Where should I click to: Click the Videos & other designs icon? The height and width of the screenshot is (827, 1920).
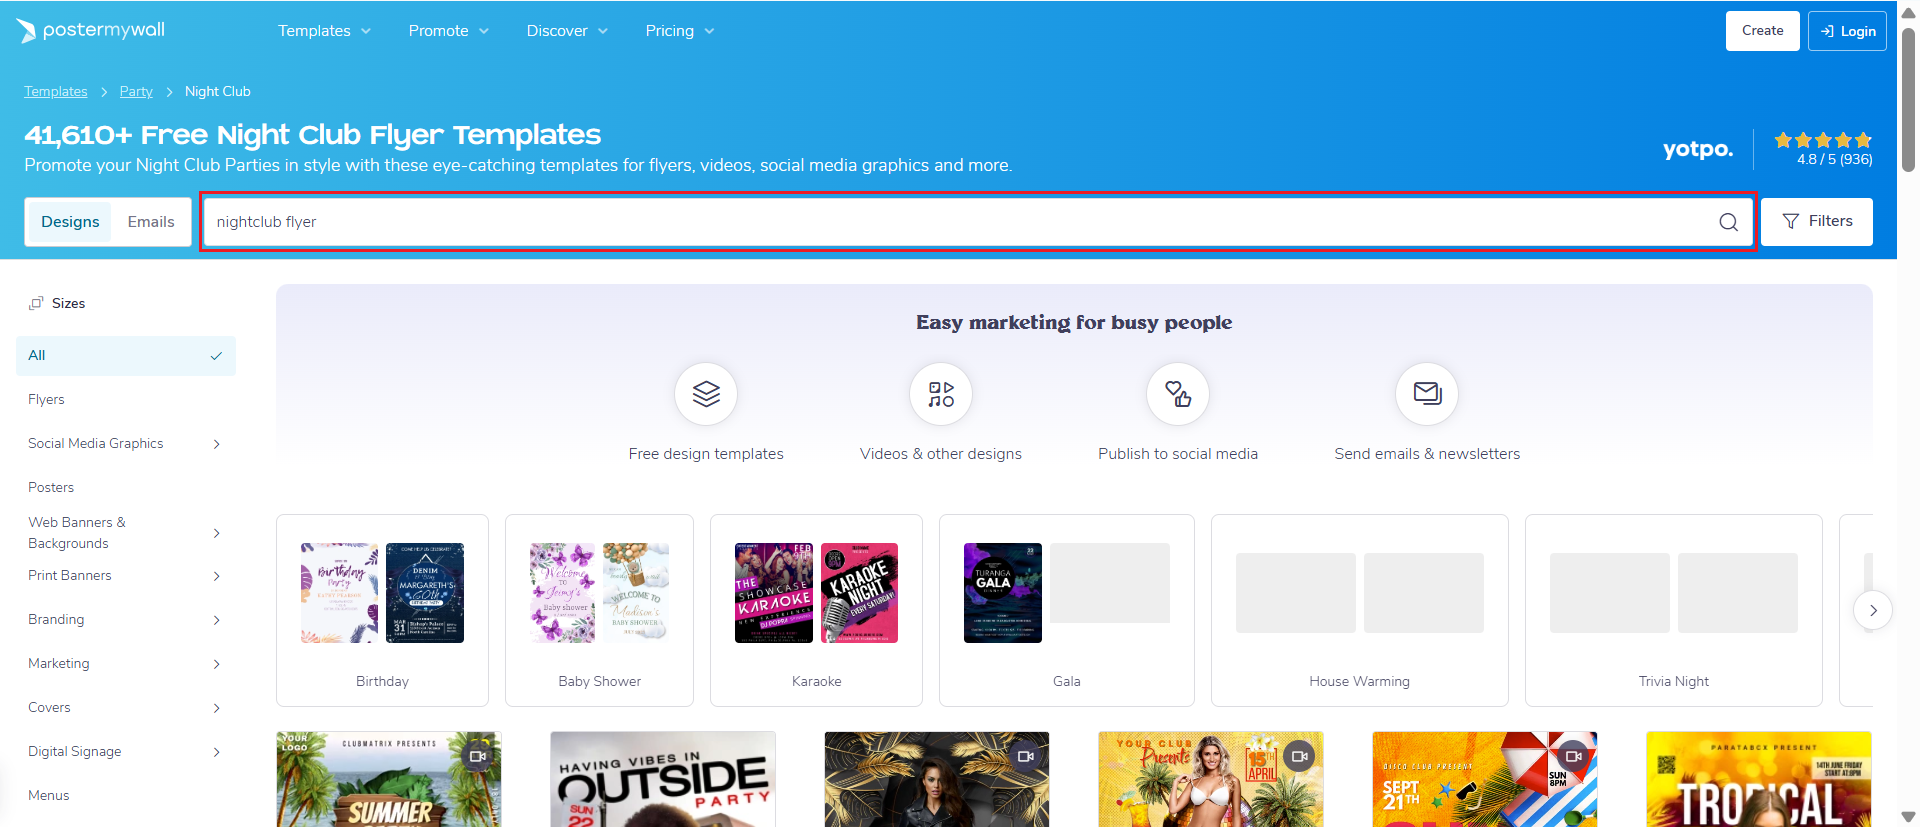coord(941,394)
